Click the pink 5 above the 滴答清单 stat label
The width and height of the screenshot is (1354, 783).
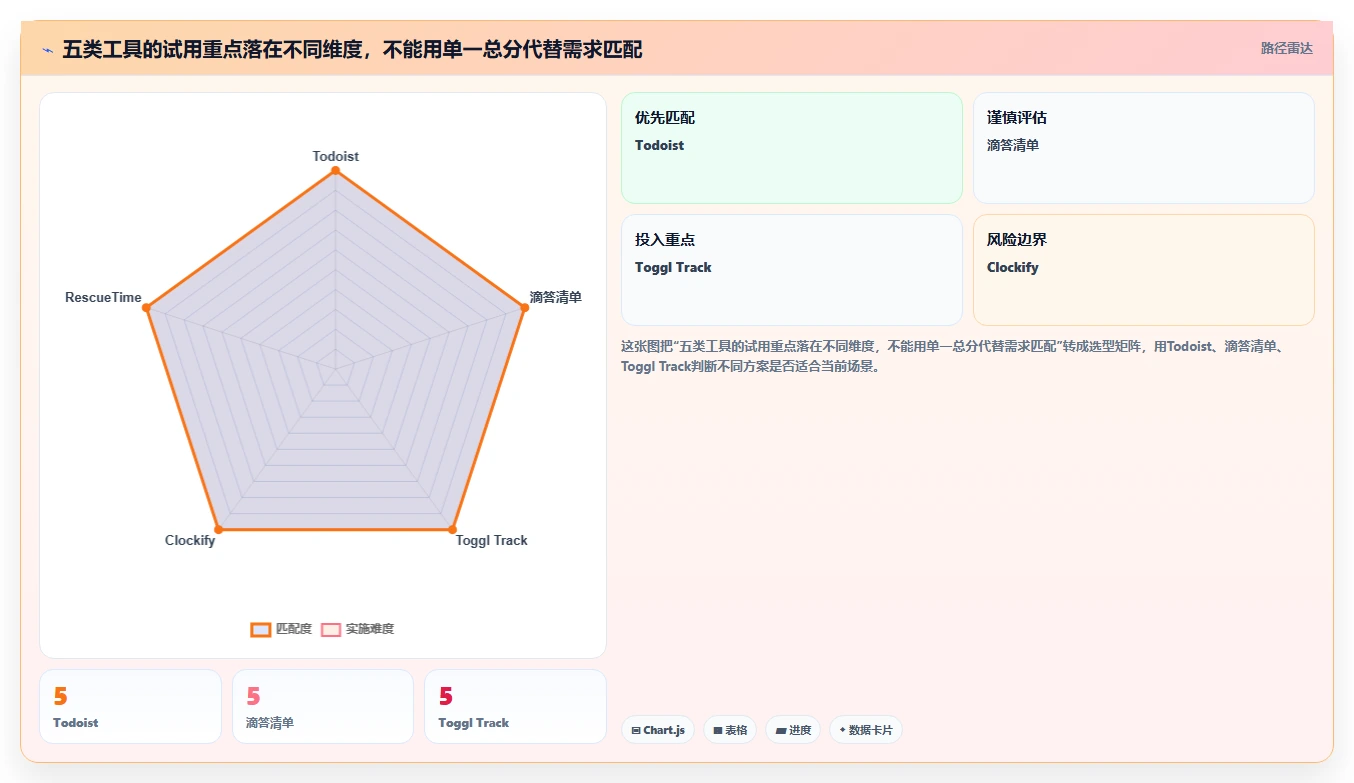pos(253,696)
